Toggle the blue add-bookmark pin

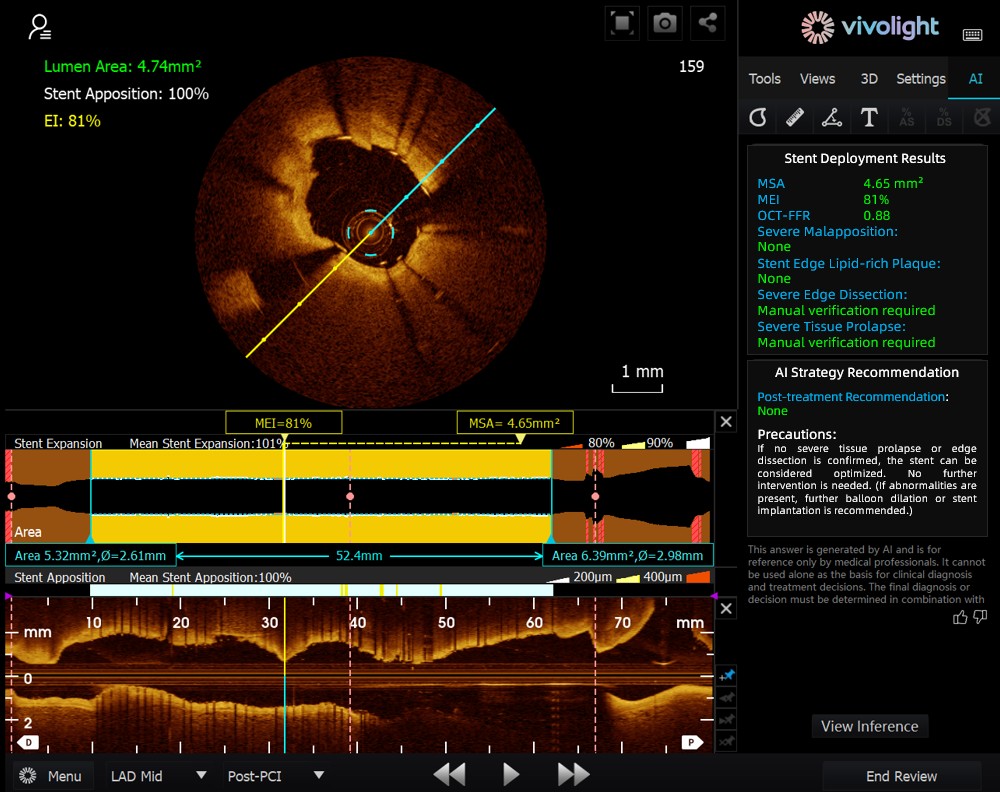pyautogui.click(x=727, y=677)
